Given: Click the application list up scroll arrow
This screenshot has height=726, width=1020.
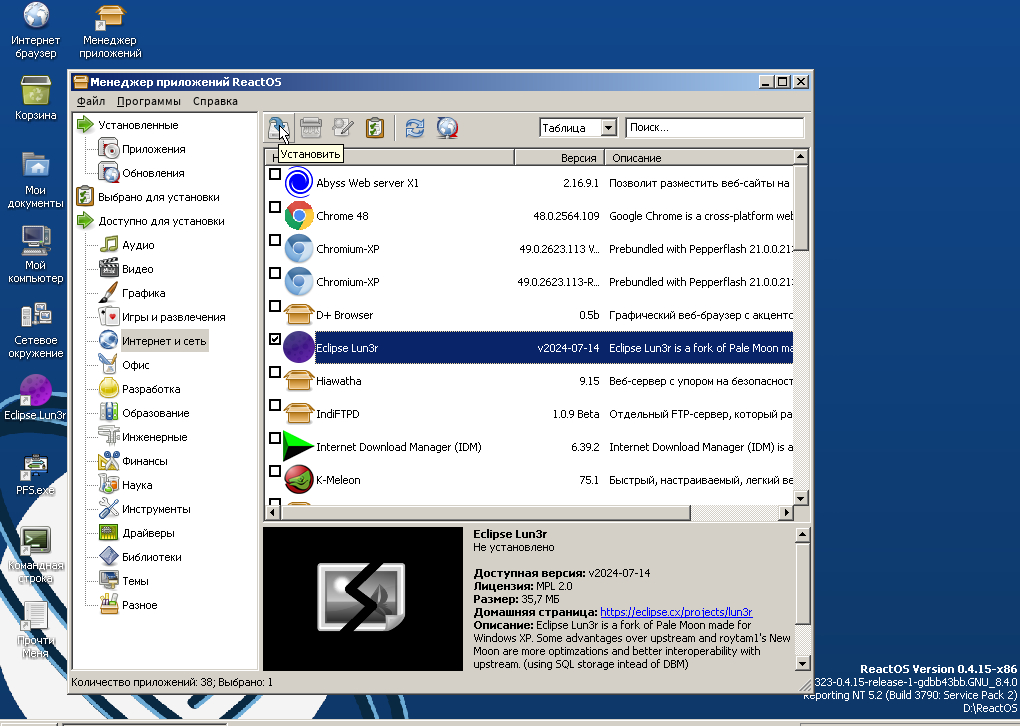Looking at the screenshot, I should (x=801, y=157).
